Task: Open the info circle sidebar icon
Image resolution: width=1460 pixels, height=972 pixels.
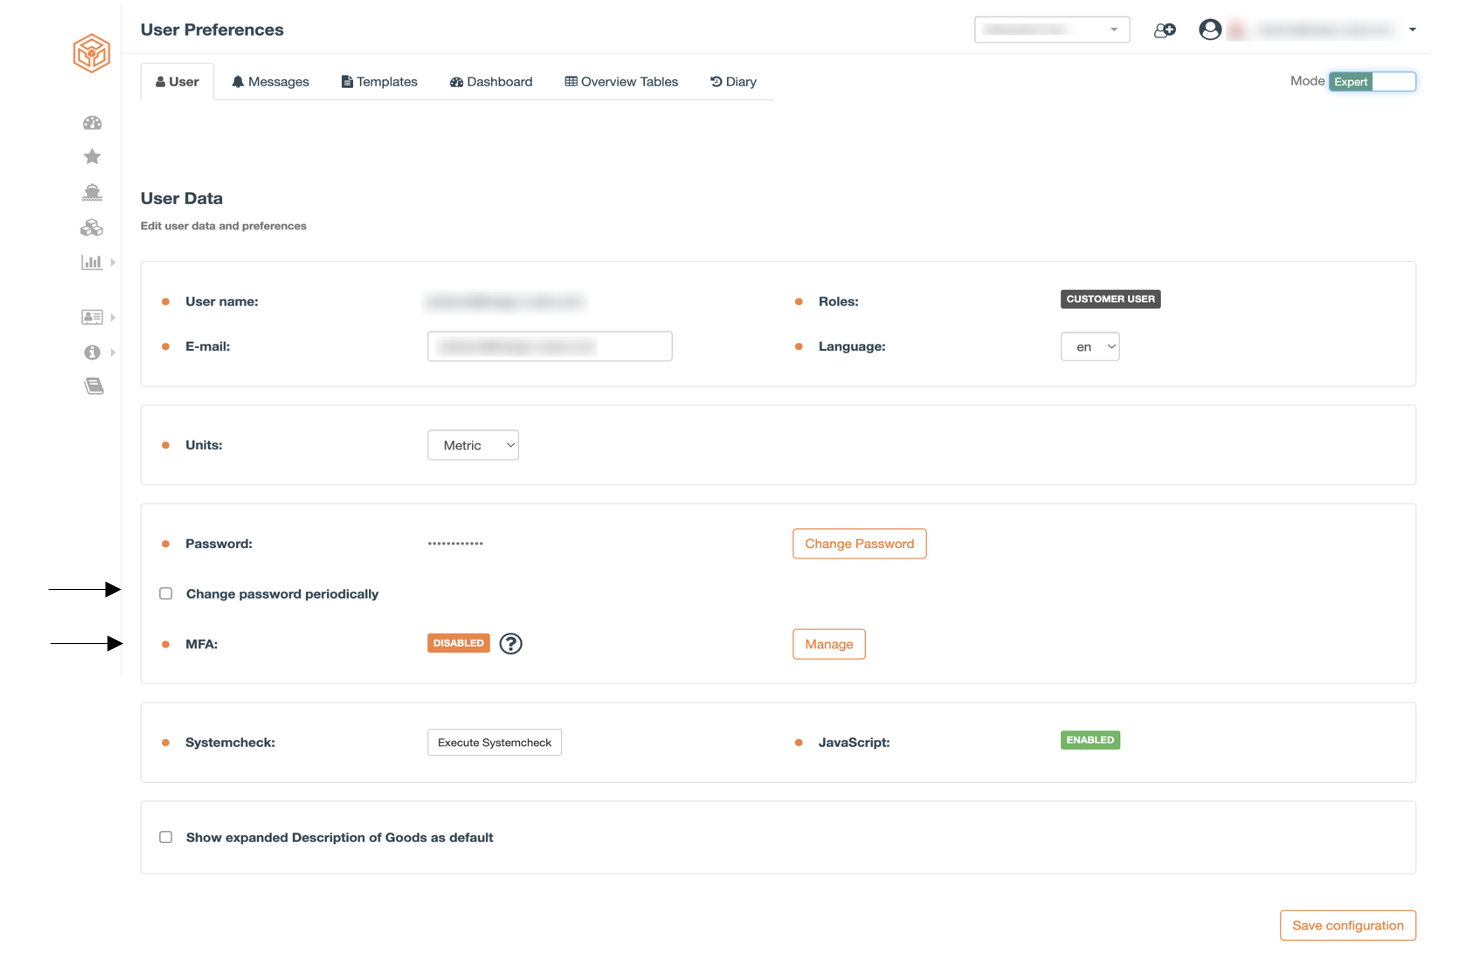Action: click(x=92, y=352)
